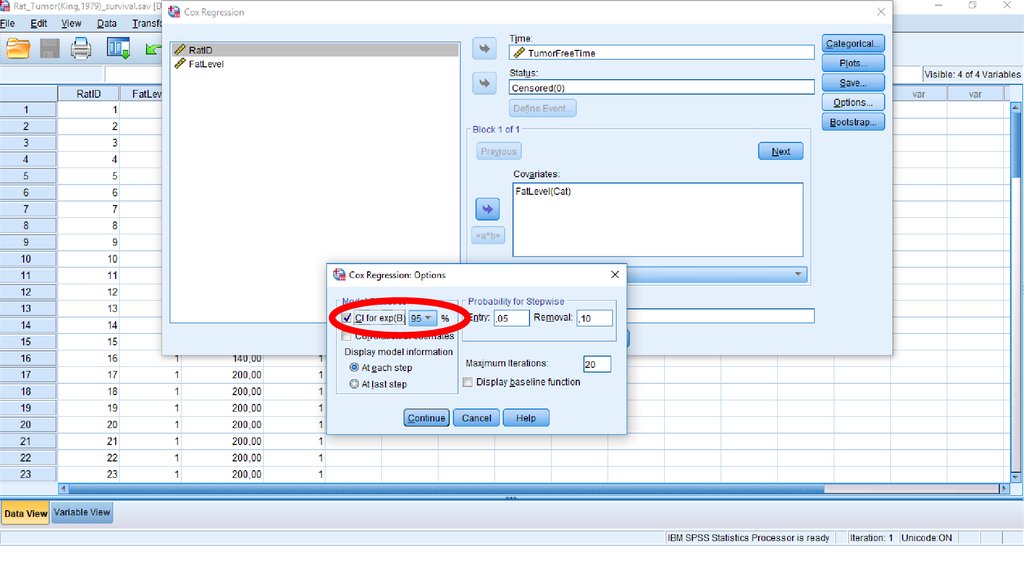Image resolution: width=1024 pixels, height=574 pixels.
Task: Click the Visible: 4 of 4 Variables label
Action: (x=972, y=74)
